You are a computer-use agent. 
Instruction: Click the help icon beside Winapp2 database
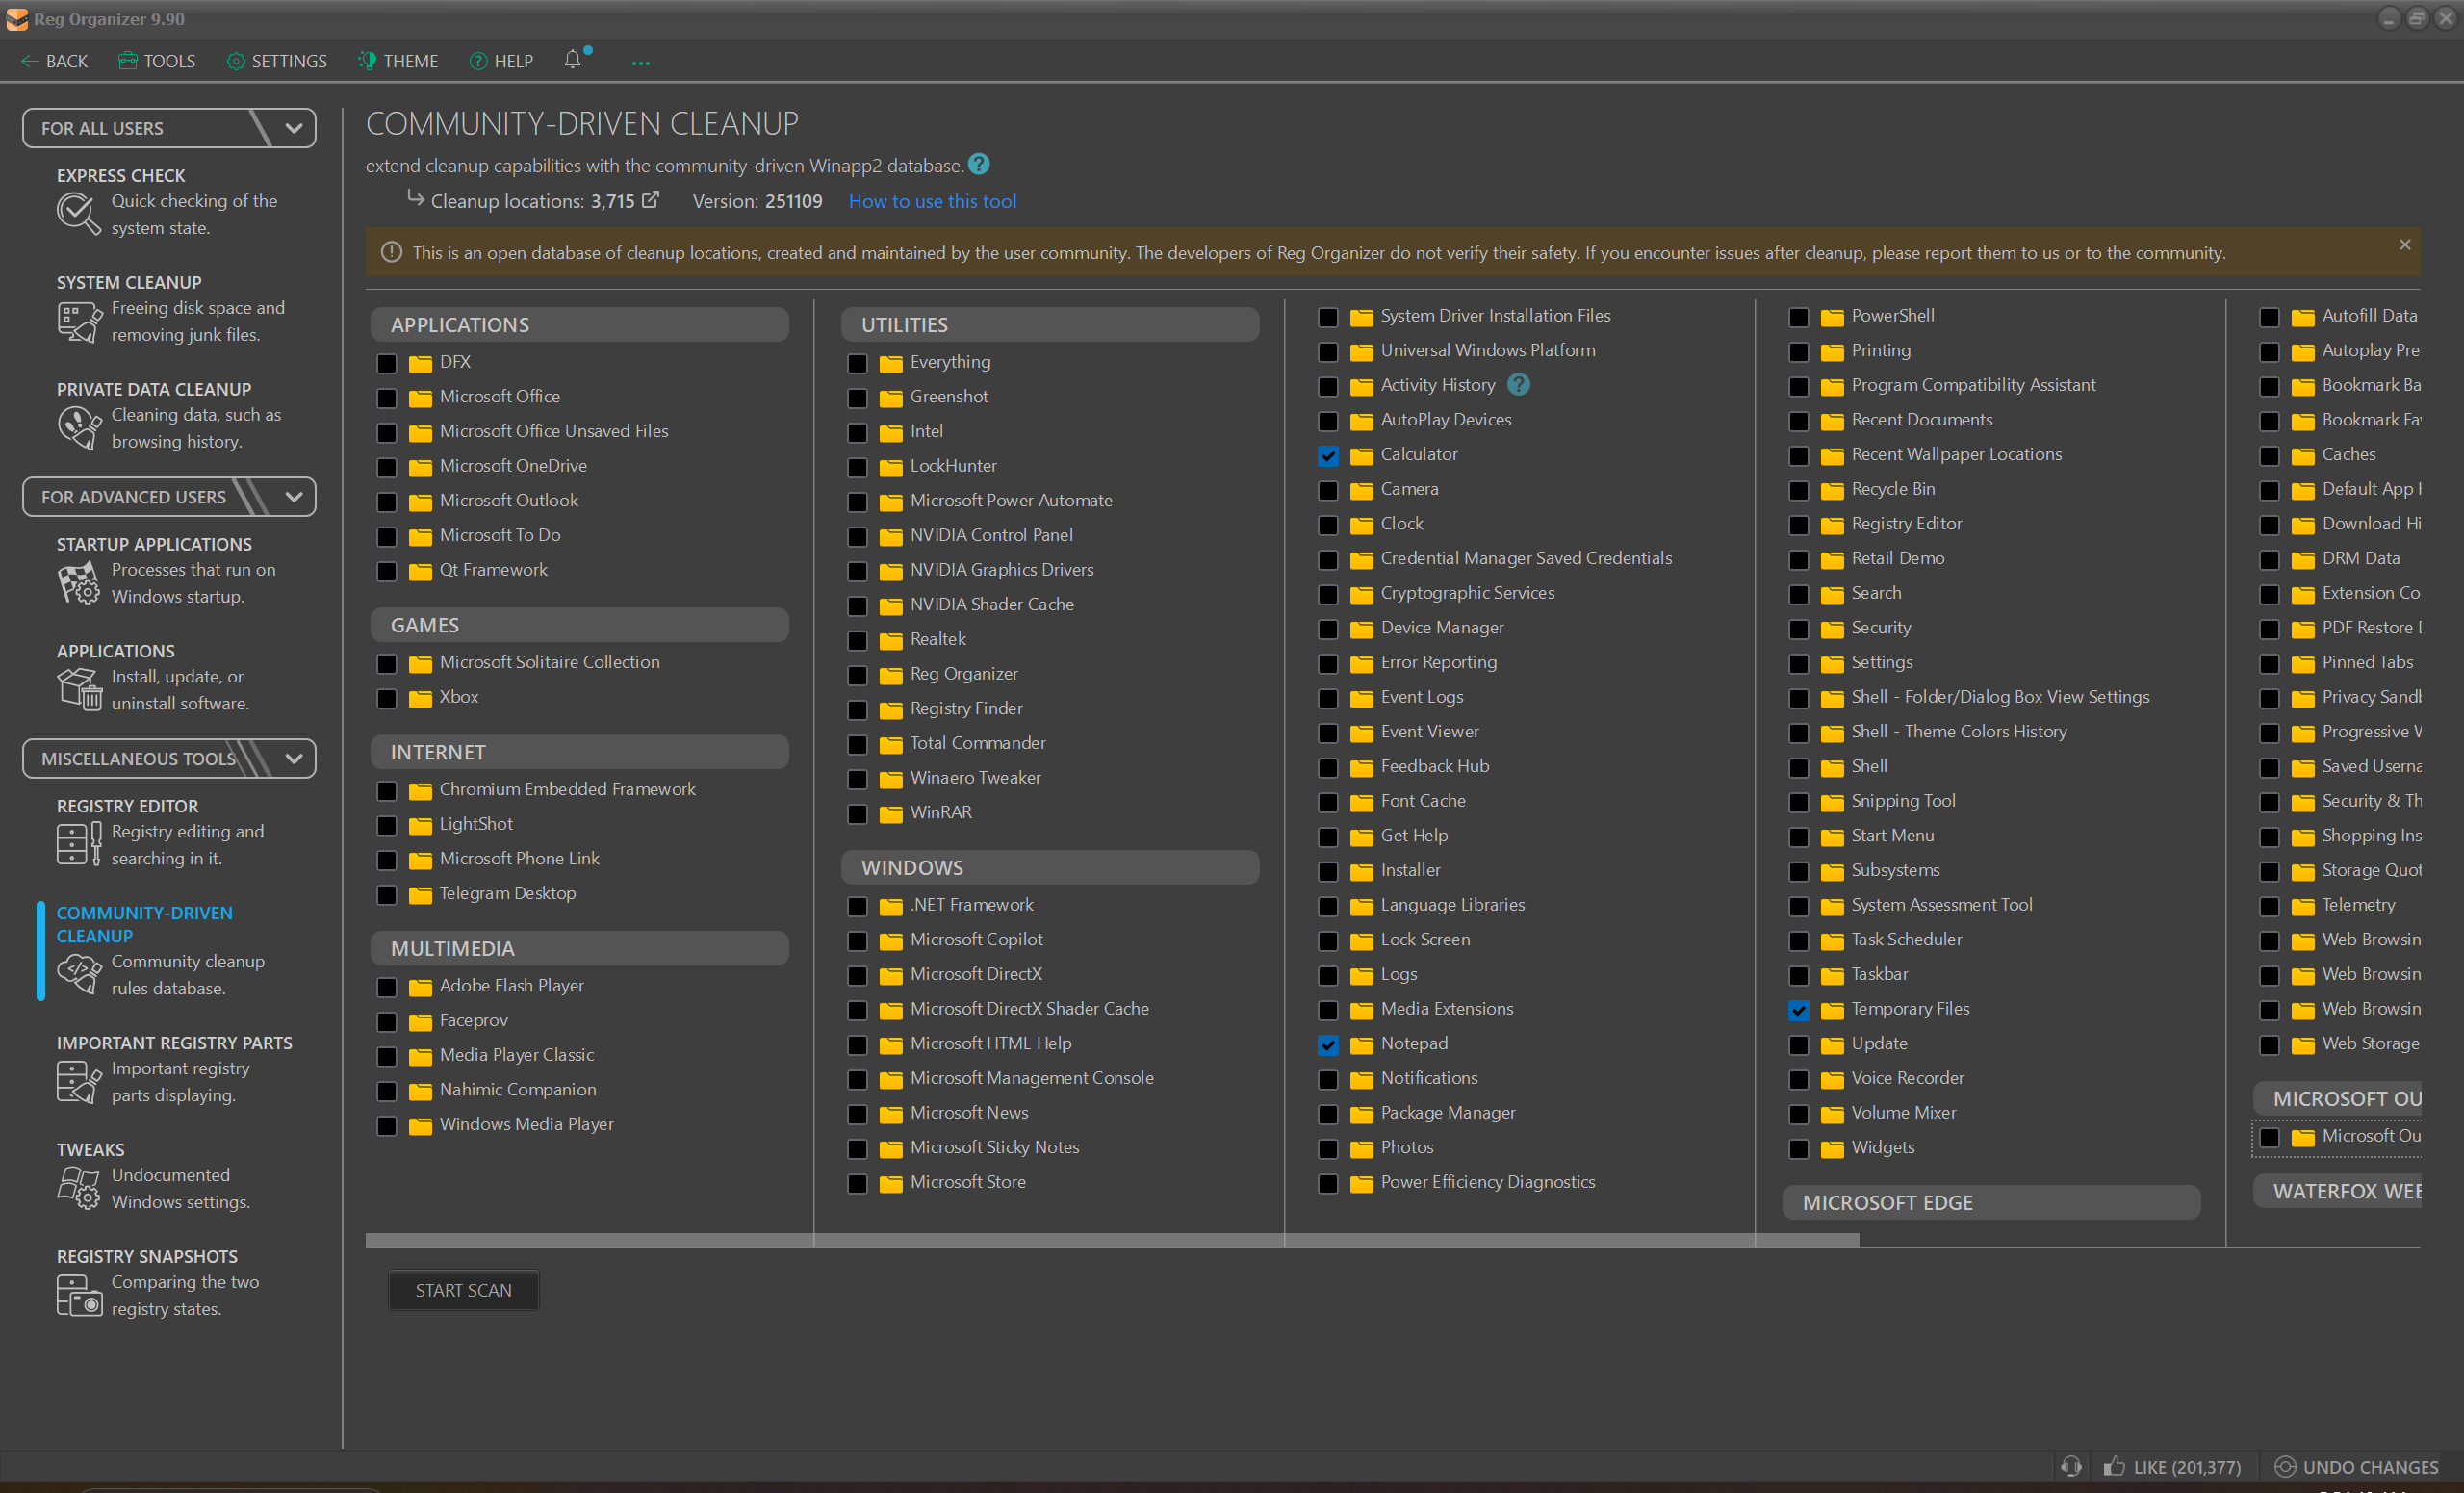979,164
